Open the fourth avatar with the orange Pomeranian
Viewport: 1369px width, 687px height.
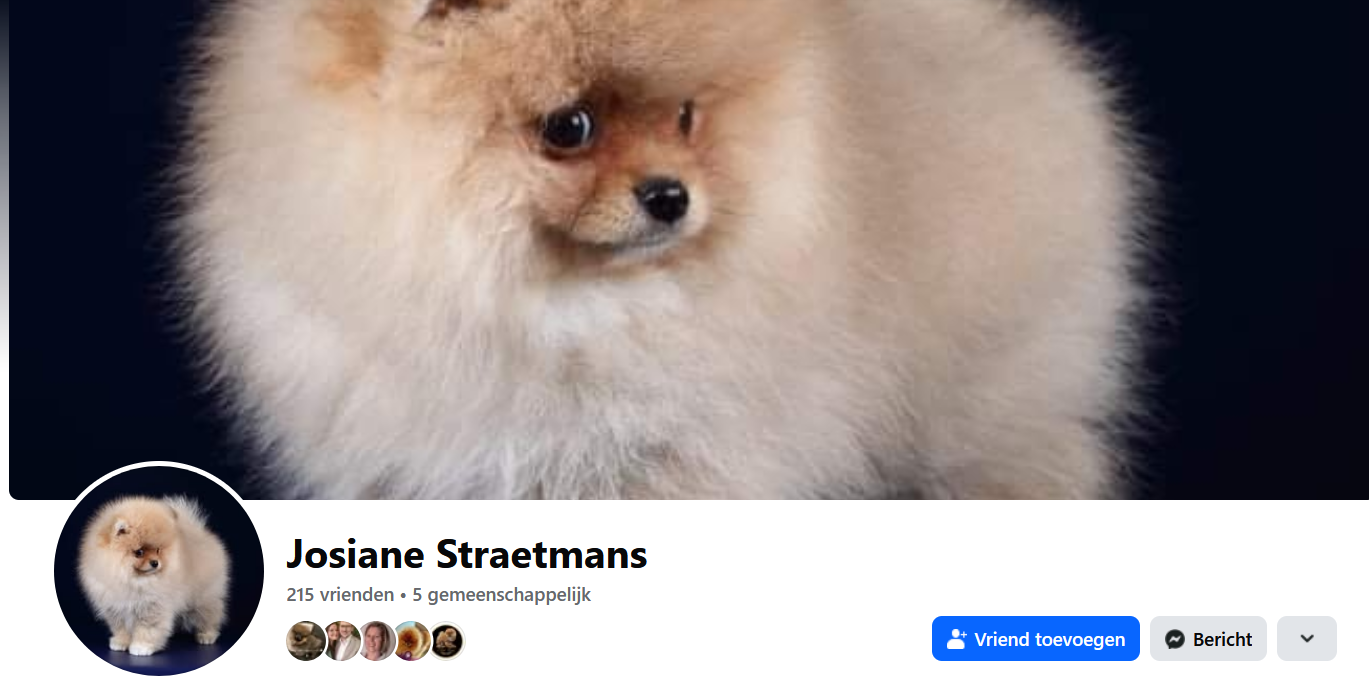pos(411,641)
